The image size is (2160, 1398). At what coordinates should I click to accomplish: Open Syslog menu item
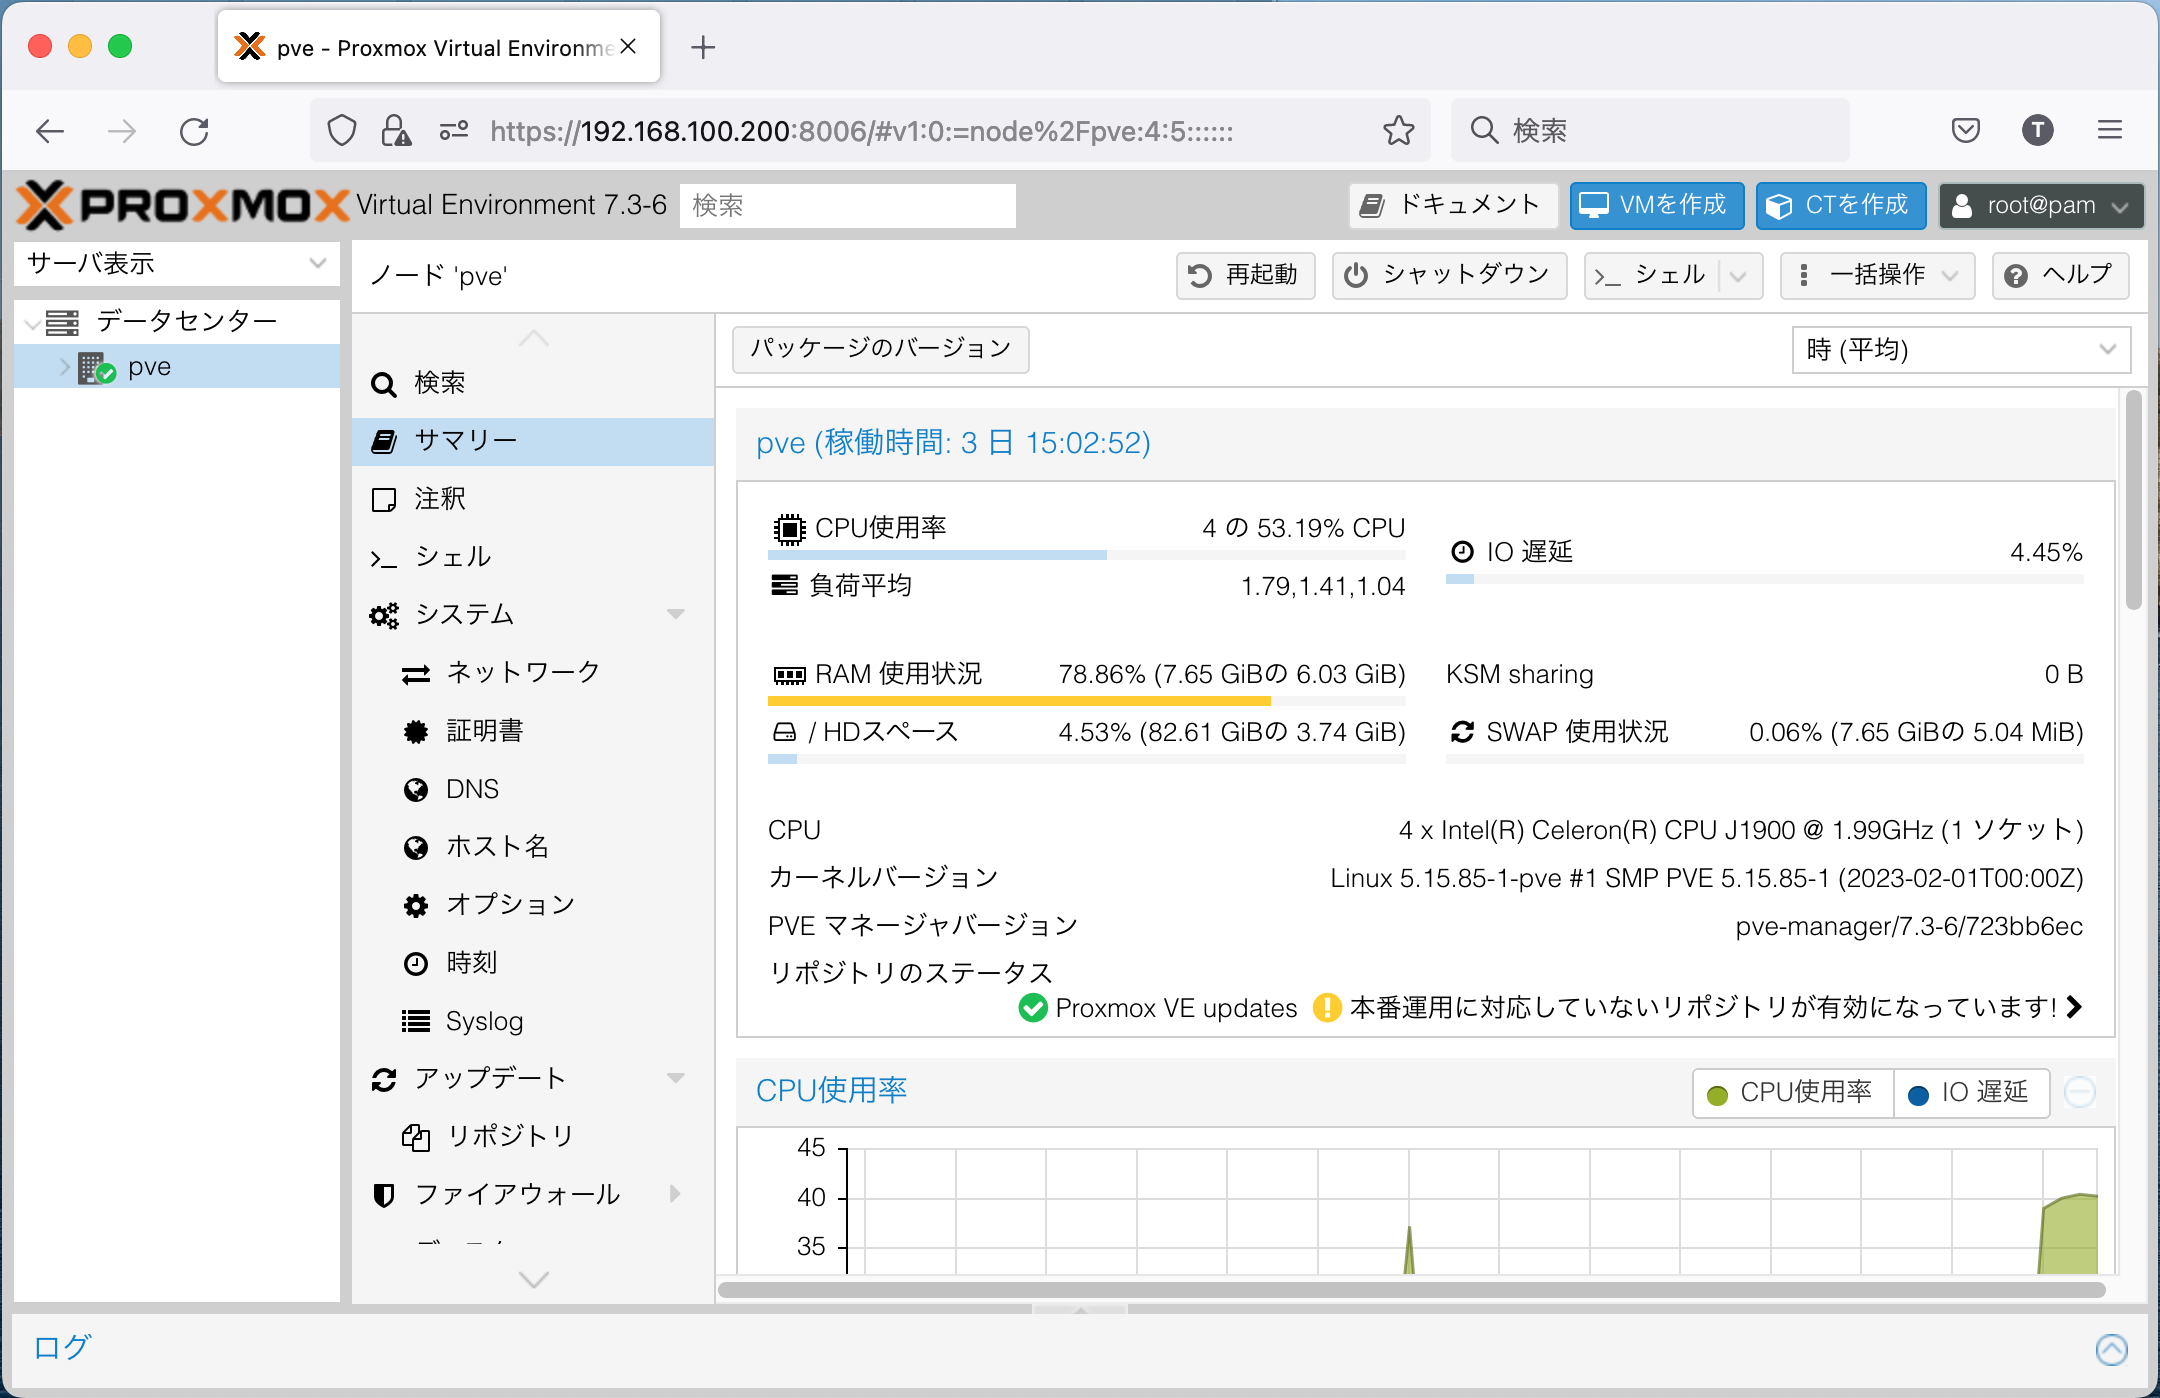tap(533, 1021)
